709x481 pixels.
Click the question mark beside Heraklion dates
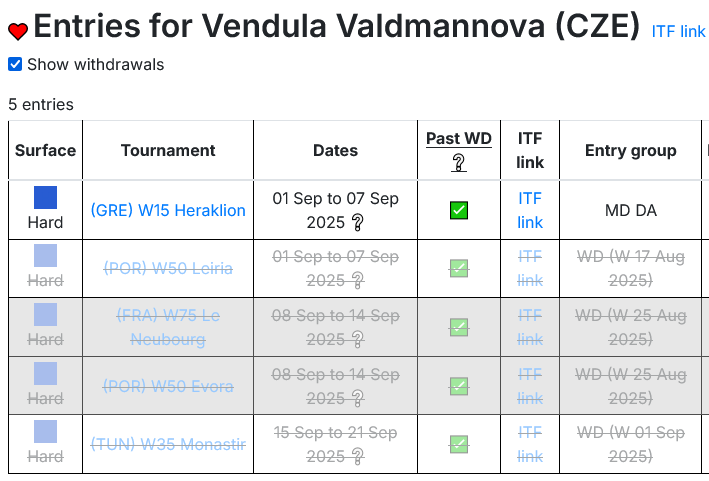point(357,222)
